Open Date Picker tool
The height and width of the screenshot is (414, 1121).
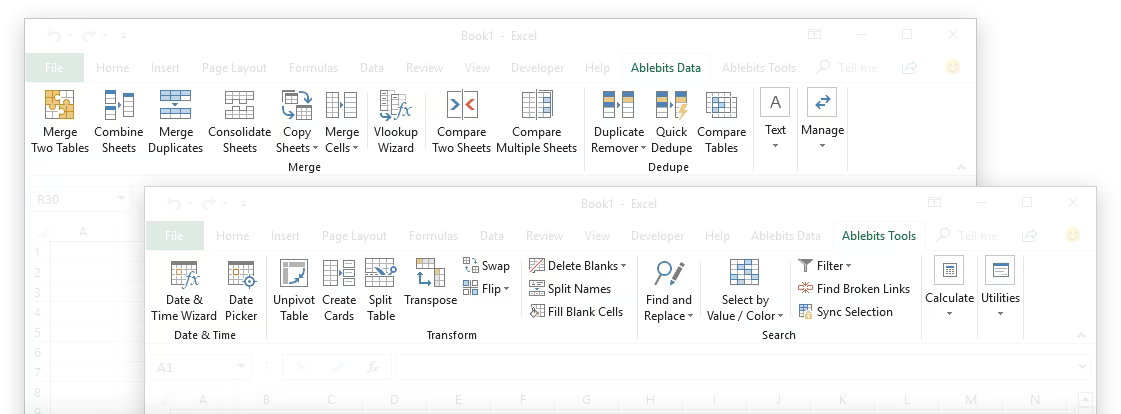[241, 290]
